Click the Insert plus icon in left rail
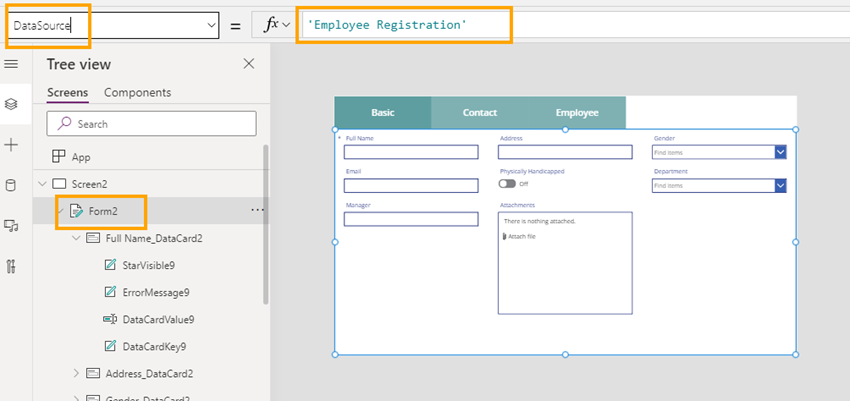The width and height of the screenshot is (850, 401). (11, 145)
